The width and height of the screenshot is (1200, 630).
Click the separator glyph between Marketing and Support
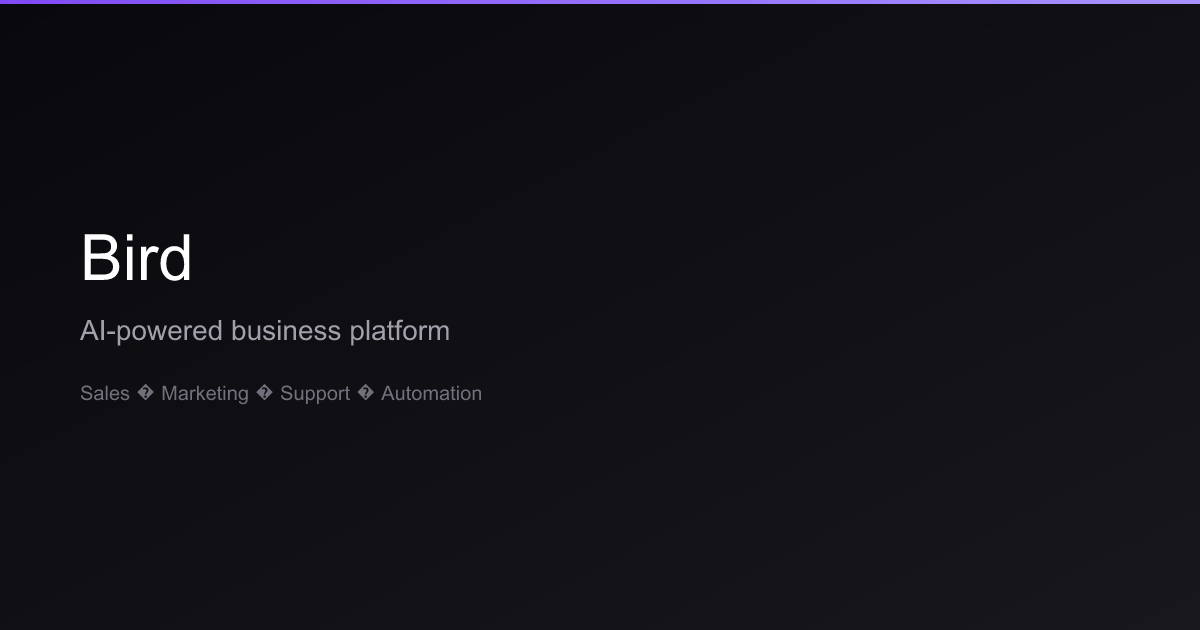click(x=264, y=393)
